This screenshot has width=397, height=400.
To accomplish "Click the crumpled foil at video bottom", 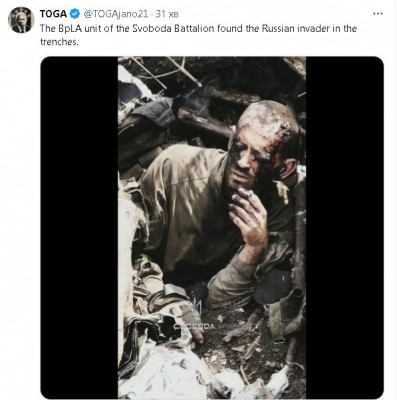I will pos(167,372).
